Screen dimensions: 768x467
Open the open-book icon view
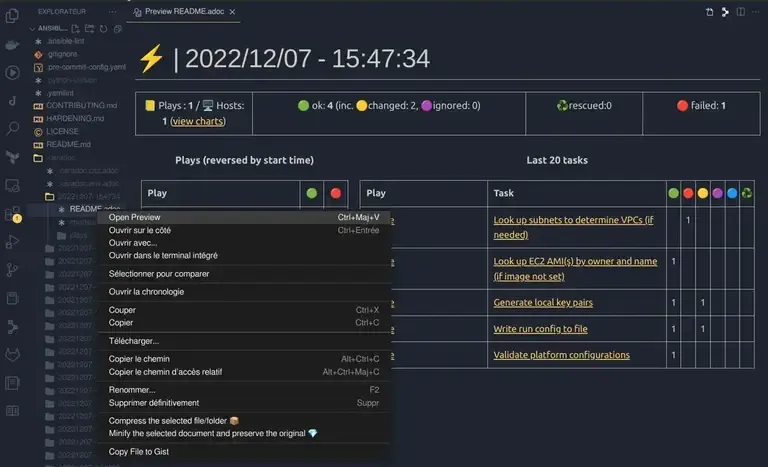[x=12, y=411]
